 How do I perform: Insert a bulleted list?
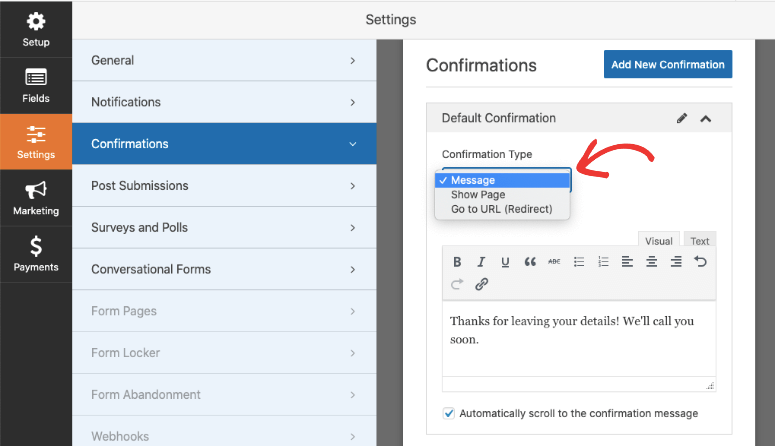[x=579, y=262]
